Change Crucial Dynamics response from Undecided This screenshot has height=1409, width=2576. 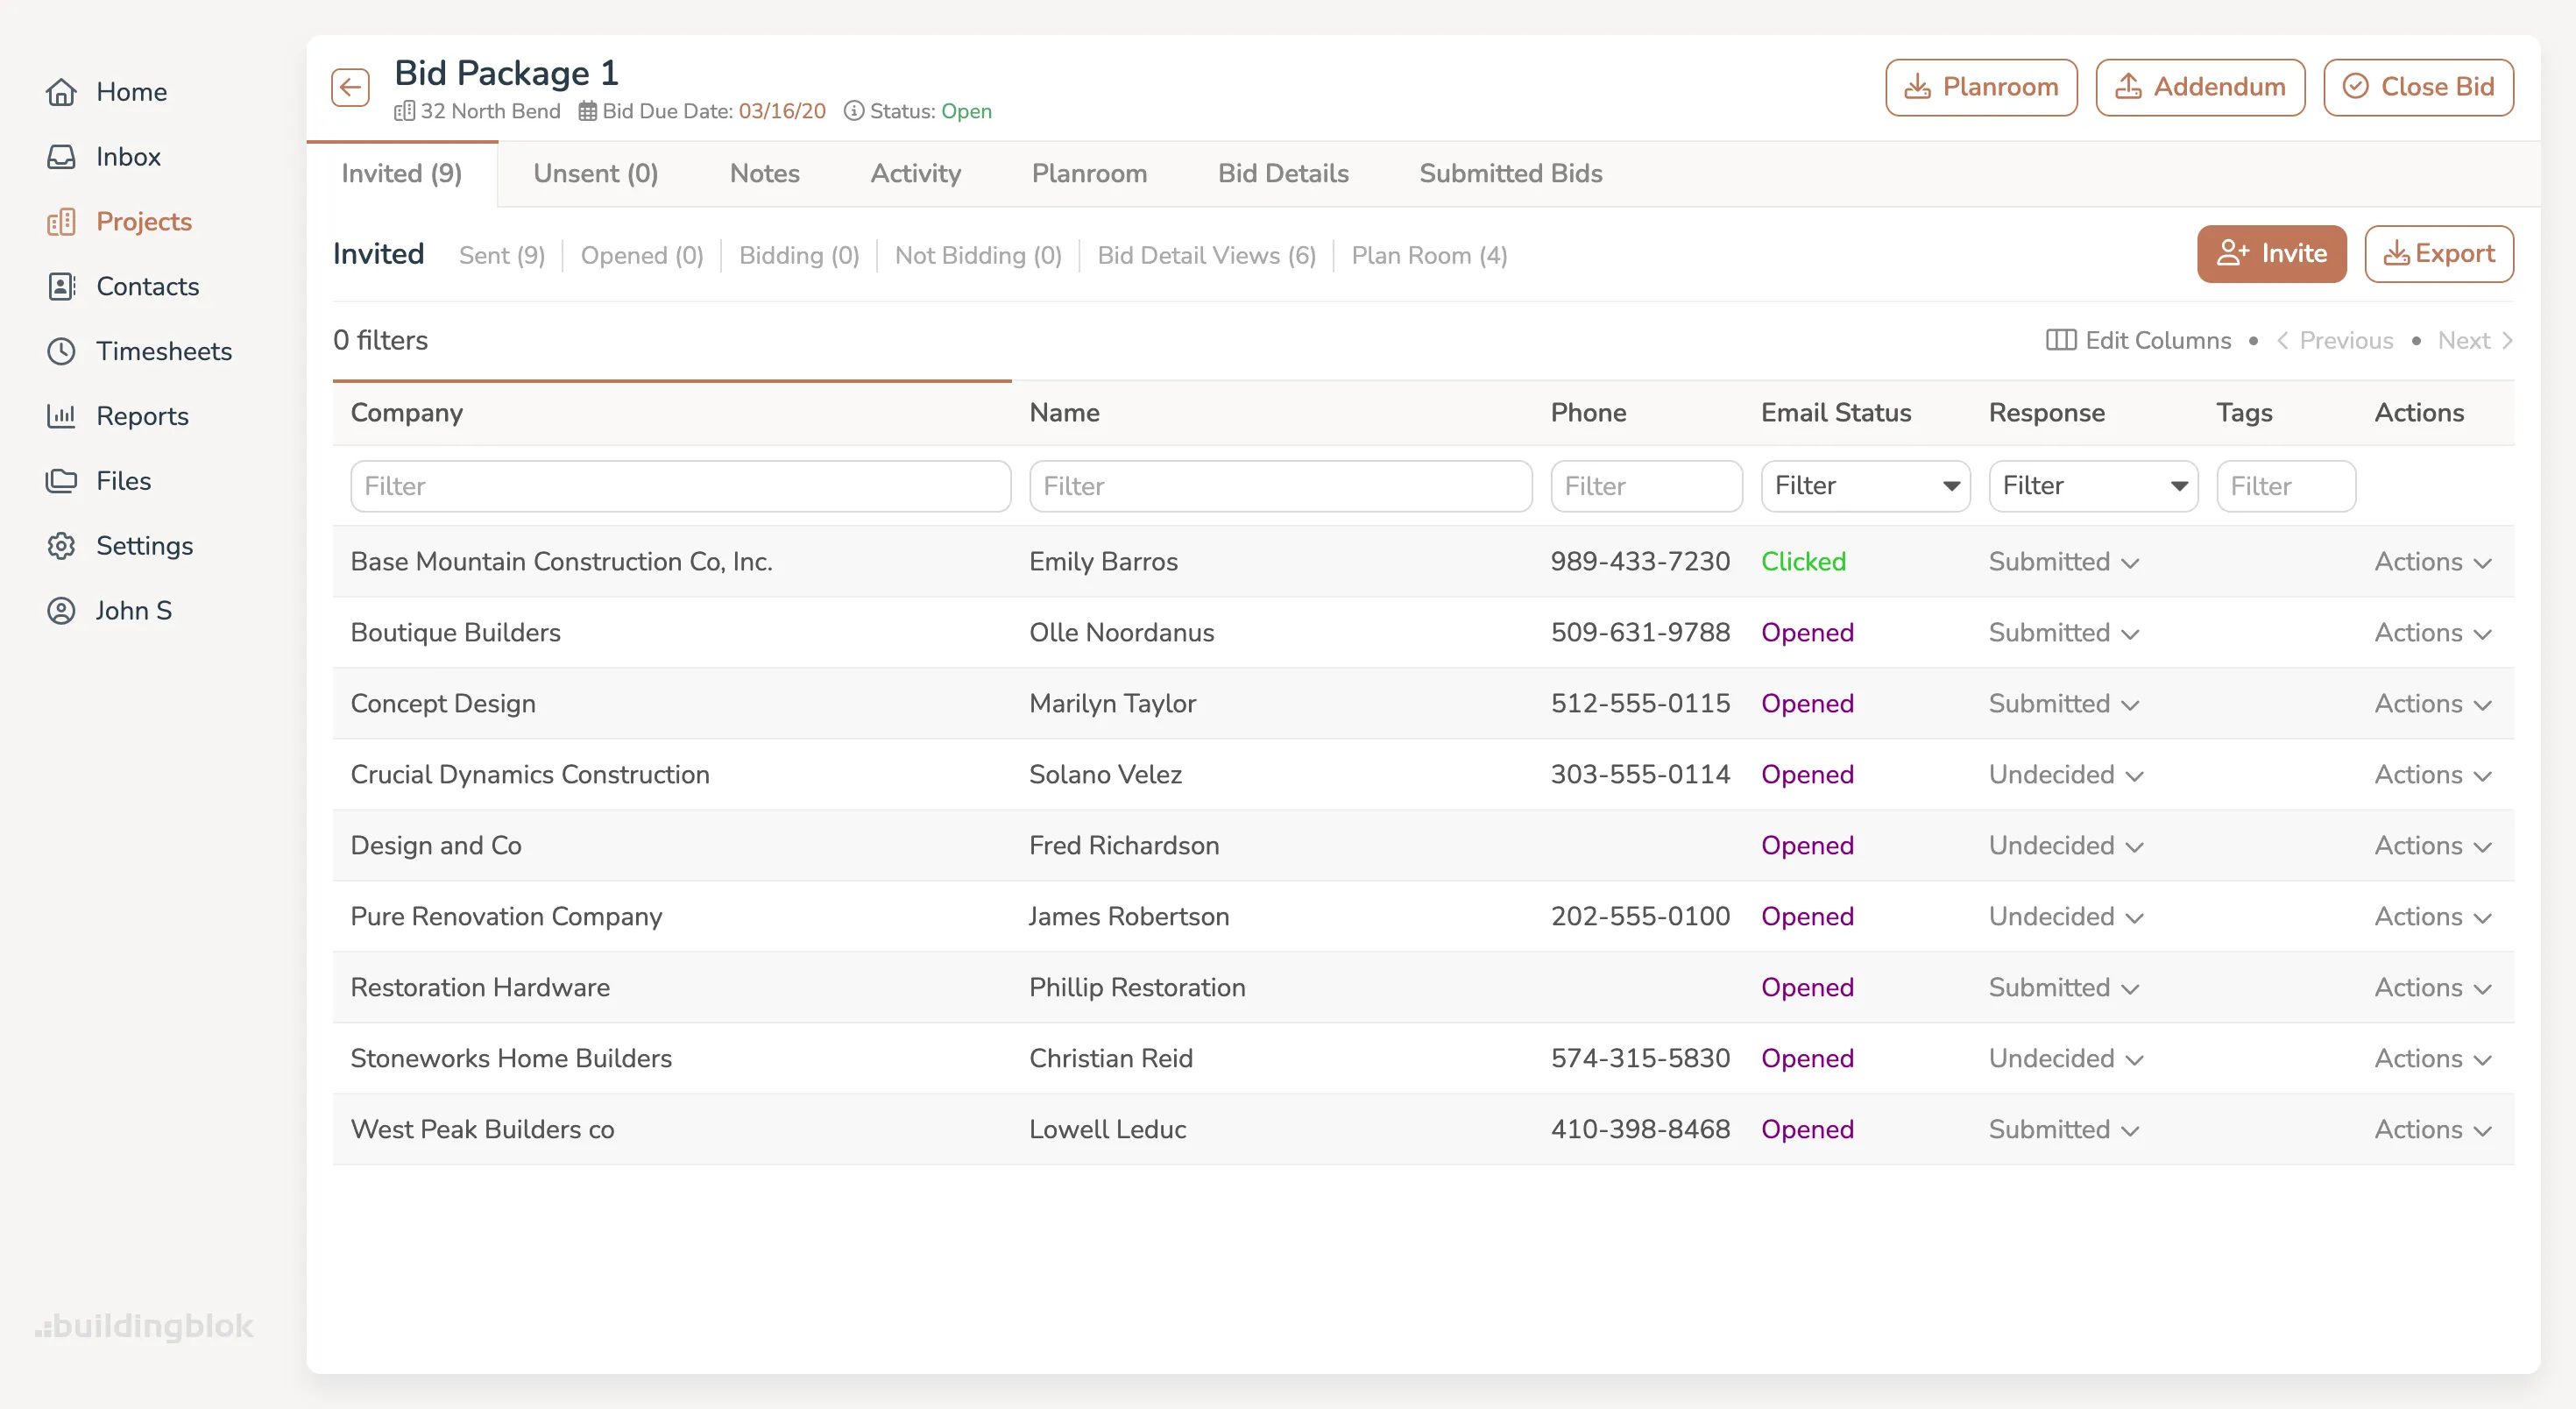pos(2064,774)
